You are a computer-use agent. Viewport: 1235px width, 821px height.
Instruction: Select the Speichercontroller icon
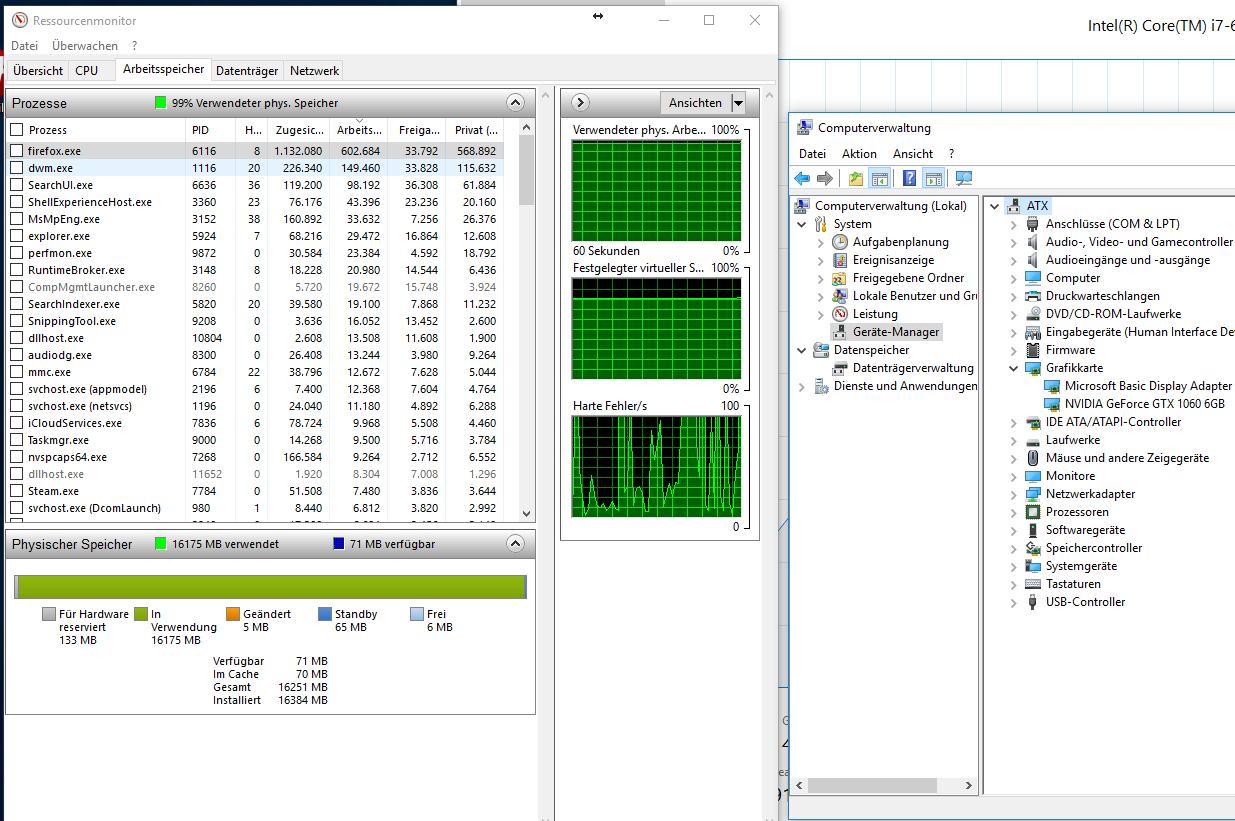(1033, 548)
